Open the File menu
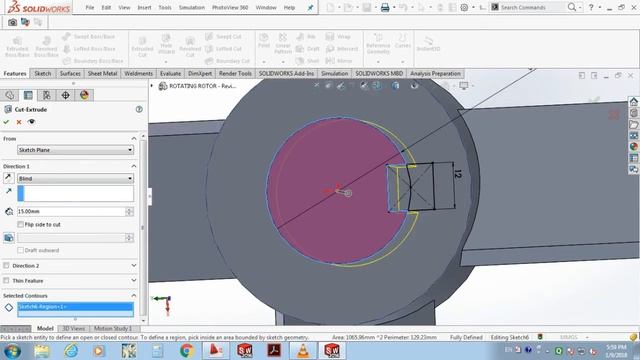Screen dimensions: 640x360 [x=90, y=7]
